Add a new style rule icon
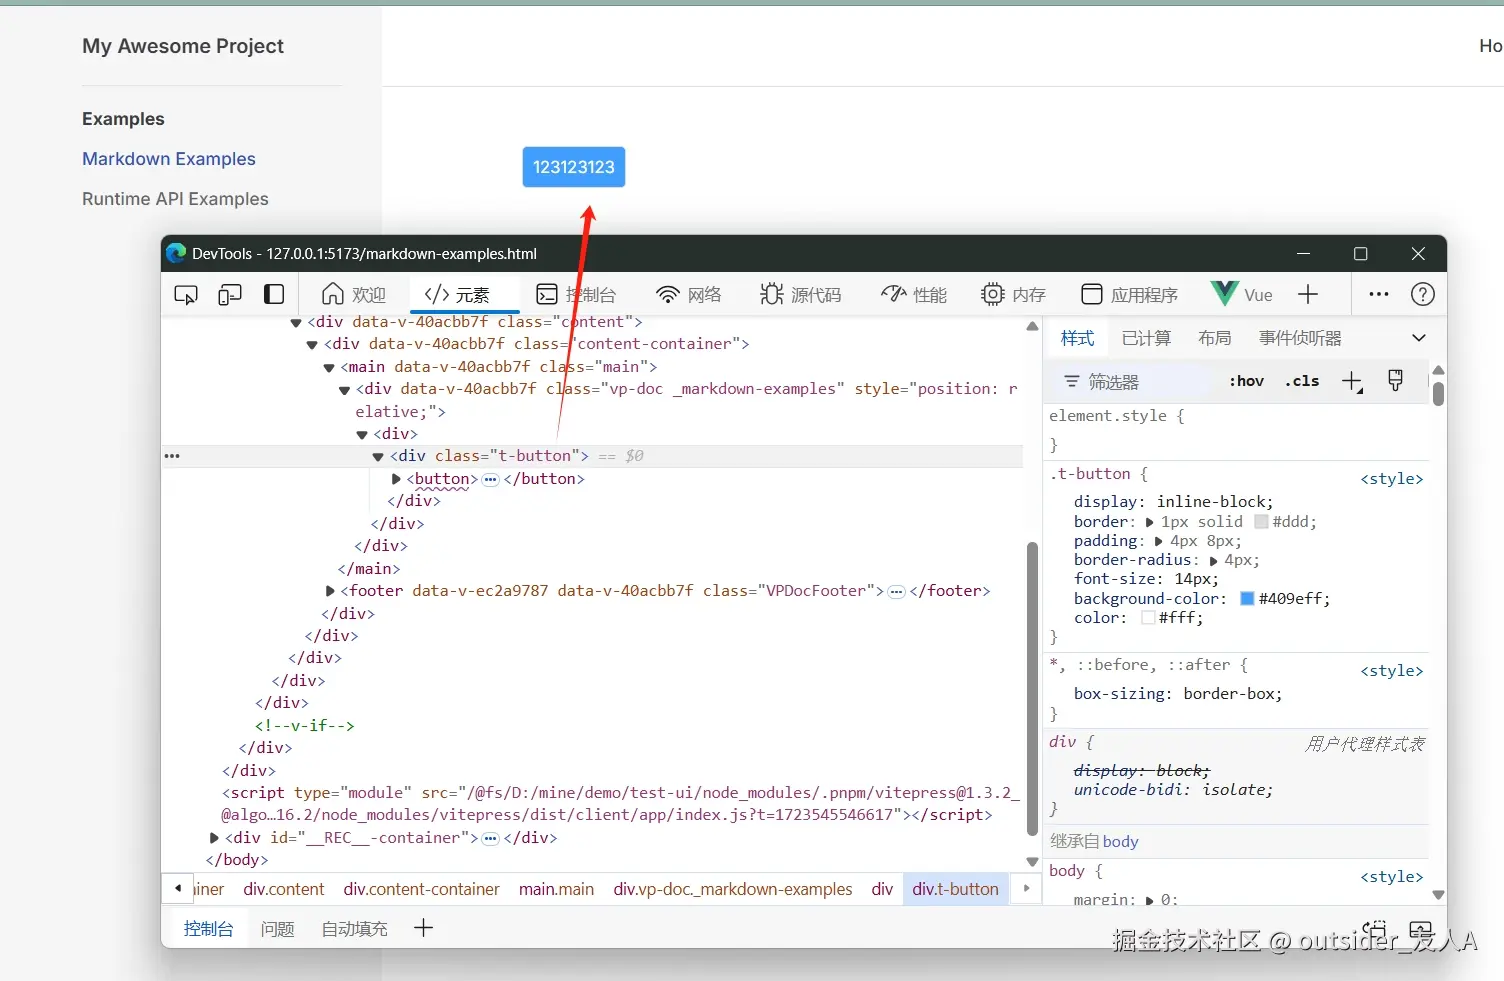Screen dimensions: 1504x981 coord(1352,381)
